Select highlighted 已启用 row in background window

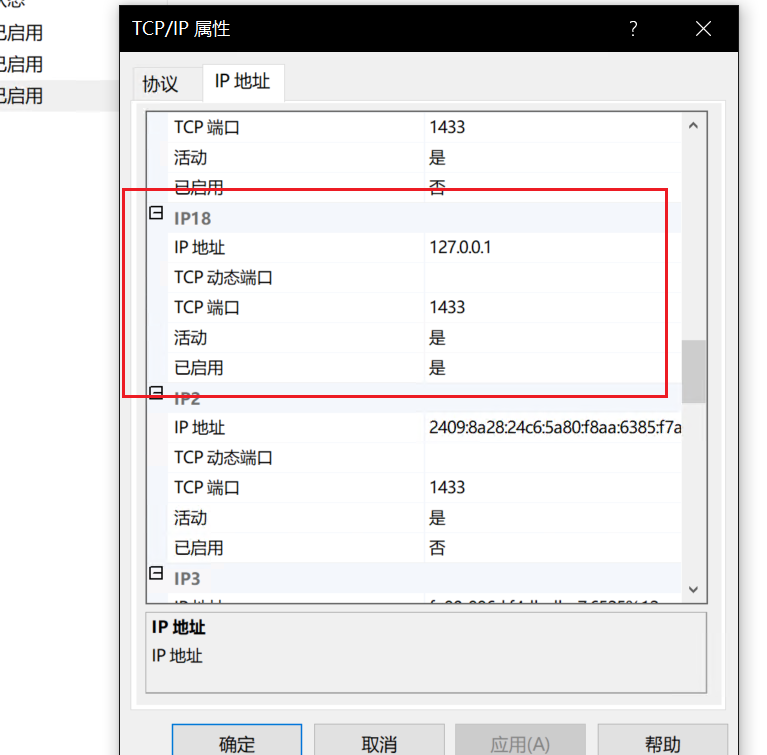coord(59,95)
